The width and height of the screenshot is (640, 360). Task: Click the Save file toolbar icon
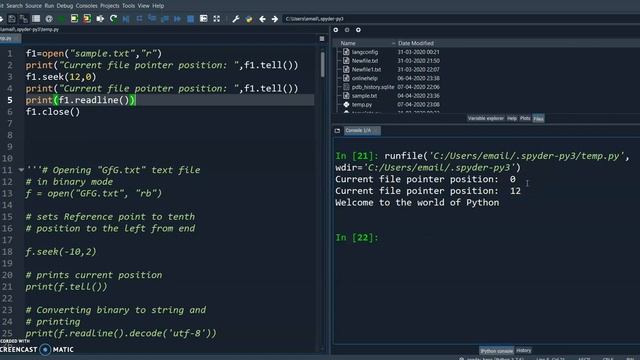[x=12, y=19]
